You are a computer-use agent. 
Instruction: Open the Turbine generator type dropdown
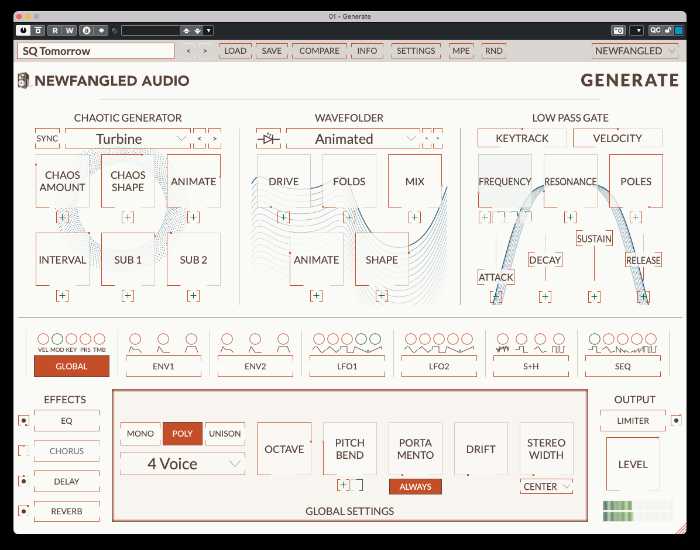tap(128, 139)
